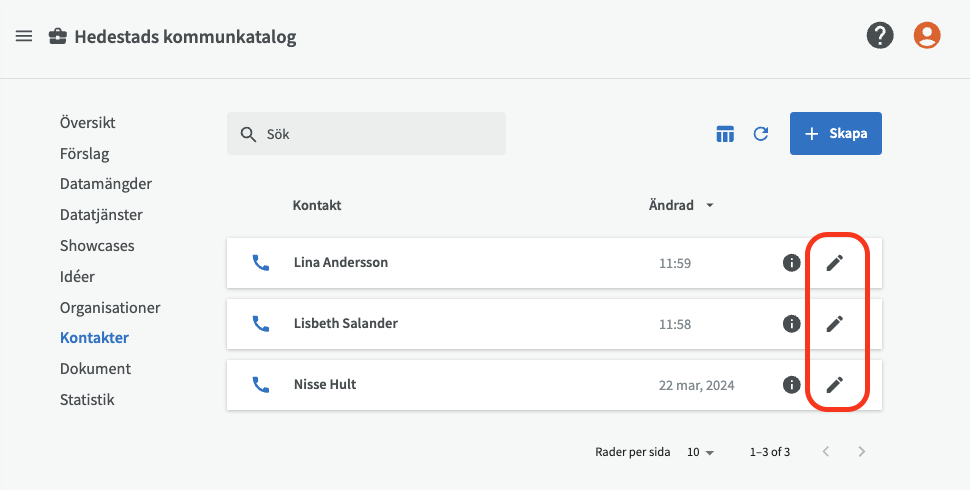This screenshot has height=490, width=970.
Task: Go to the next page of contacts
Action: point(862,452)
